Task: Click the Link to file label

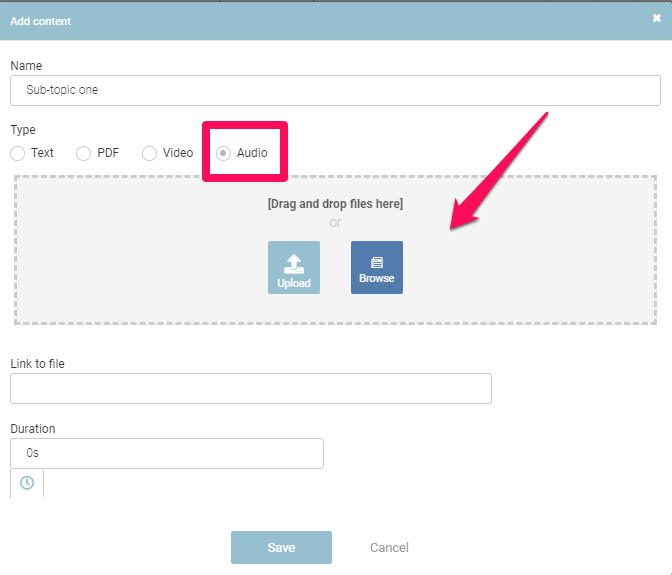Action: point(37,364)
